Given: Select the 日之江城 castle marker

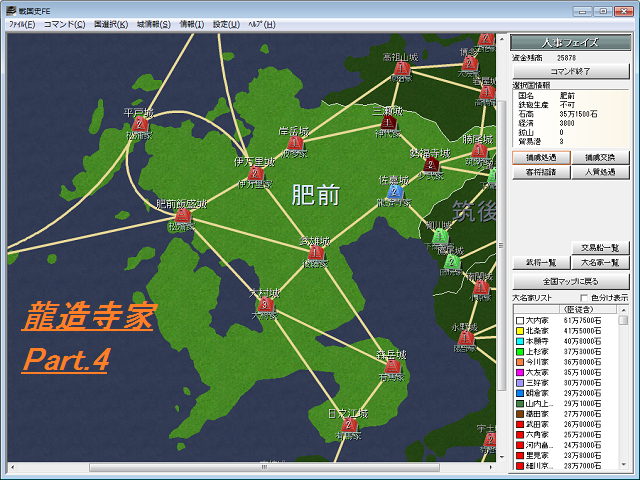Looking at the screenshot, I should pos(349,425).
